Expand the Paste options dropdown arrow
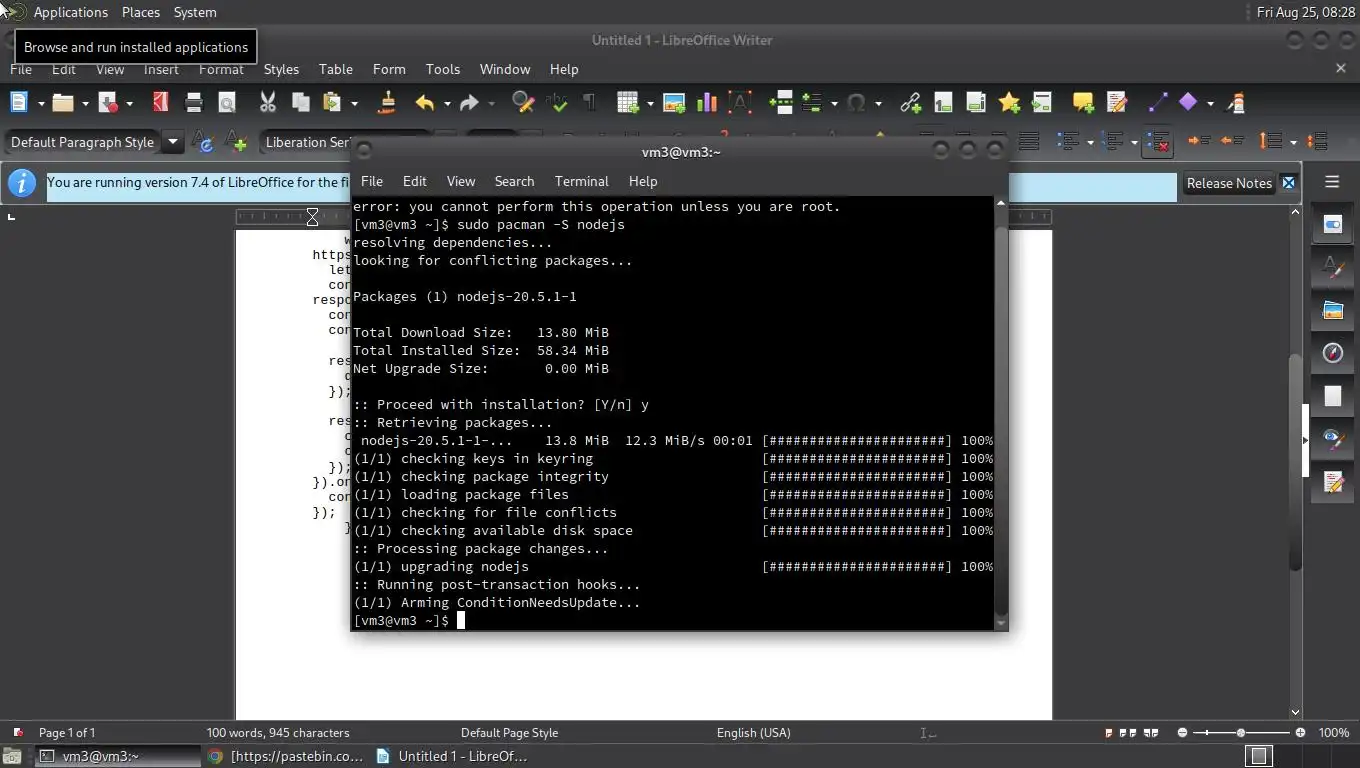This screenshot has height=768, width=1360. pos(354,103)
